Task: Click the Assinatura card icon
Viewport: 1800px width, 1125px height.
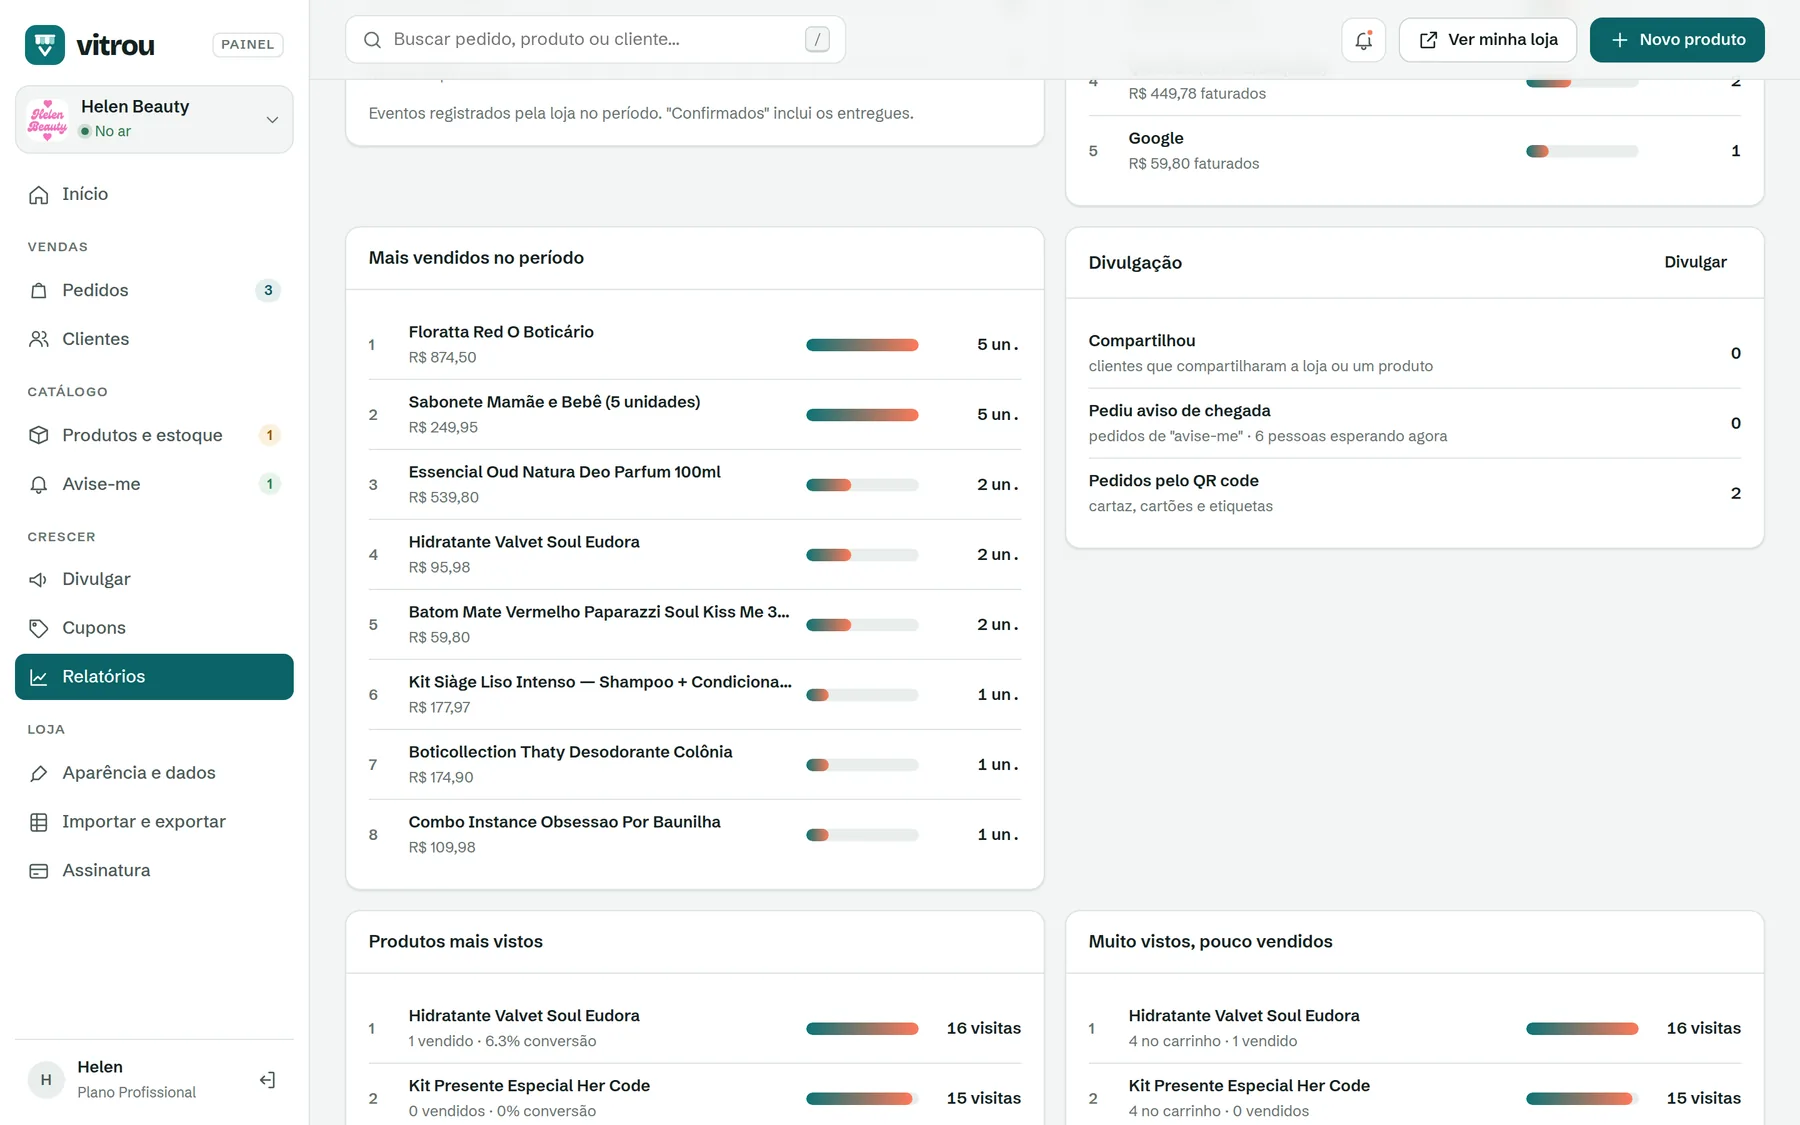Action: click(x=39, y=871)
